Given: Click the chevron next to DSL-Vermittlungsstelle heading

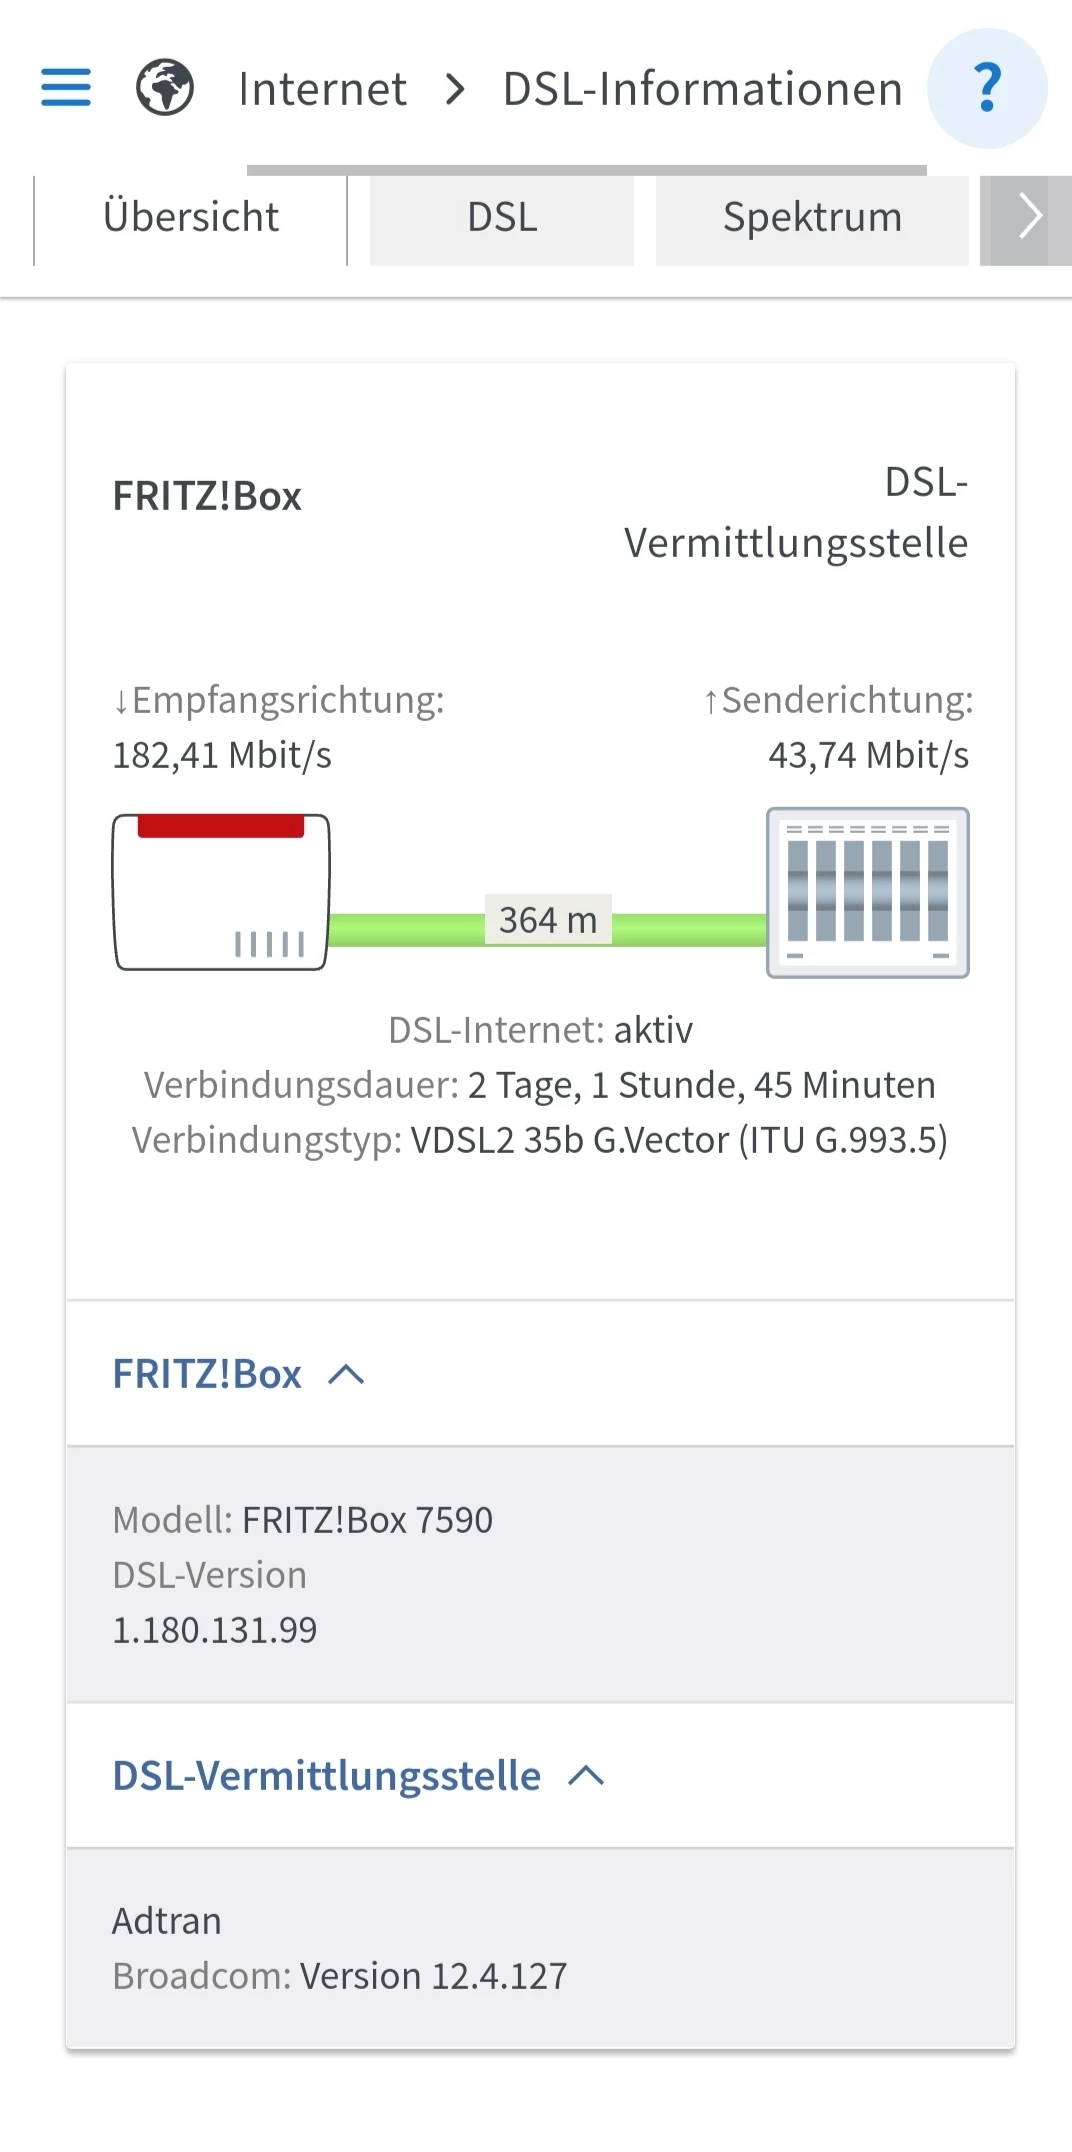Looking at the screenshot, I should [x=586, y=1776].
